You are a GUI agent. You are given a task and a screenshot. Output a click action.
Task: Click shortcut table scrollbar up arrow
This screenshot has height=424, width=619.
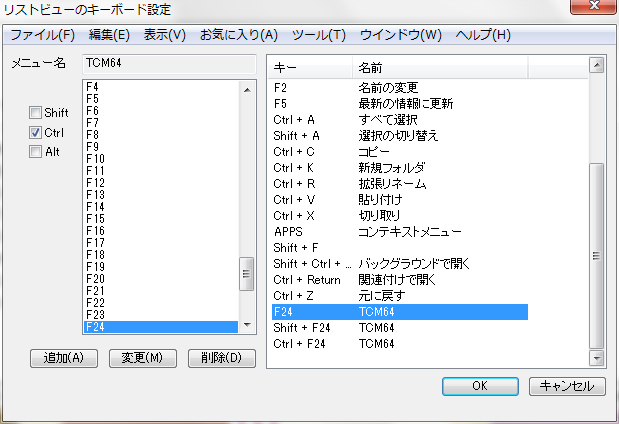(x=596, y=65)
